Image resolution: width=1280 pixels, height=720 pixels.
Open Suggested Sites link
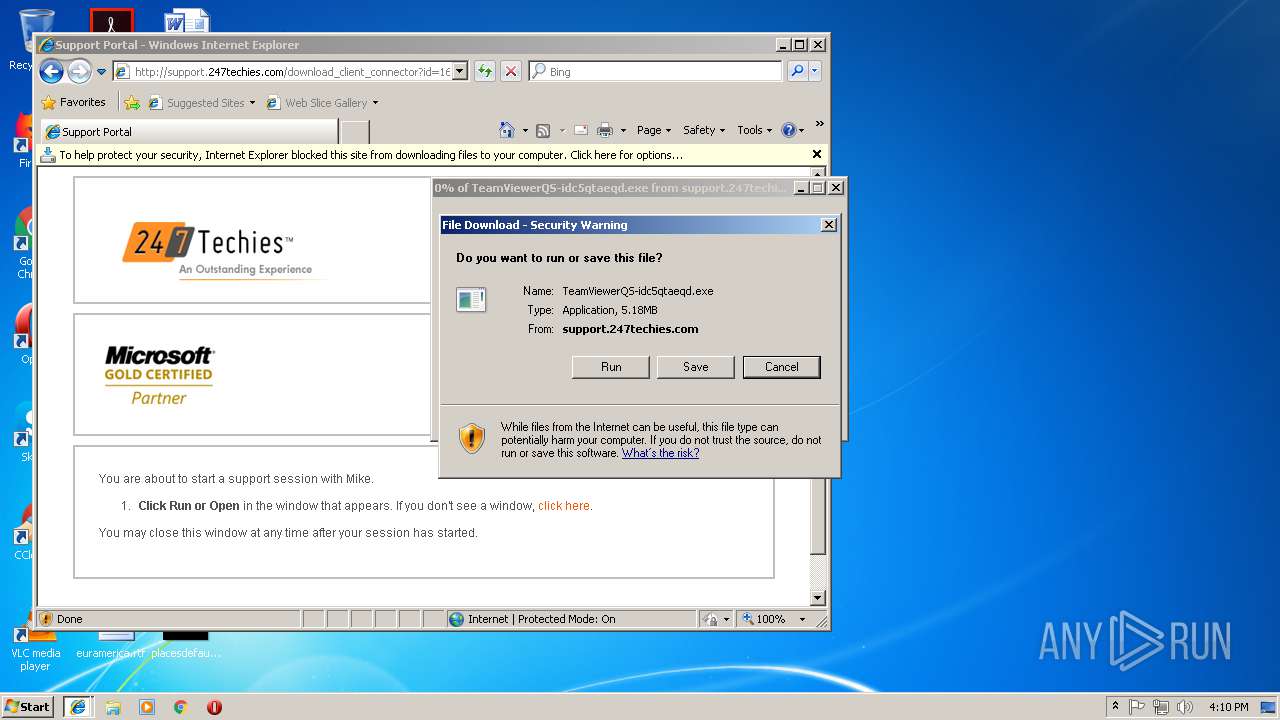201,102
